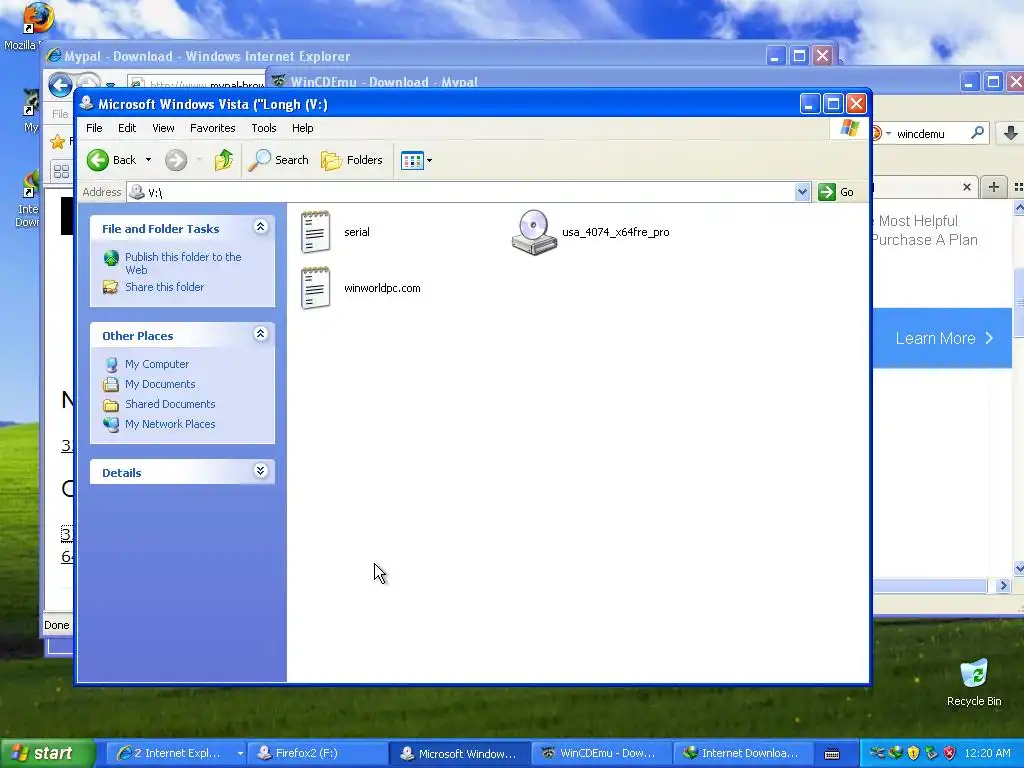This screenshot has height=768, width=1024.
Task: Close the current tab in Mypal browser
Action: (967, 187)
